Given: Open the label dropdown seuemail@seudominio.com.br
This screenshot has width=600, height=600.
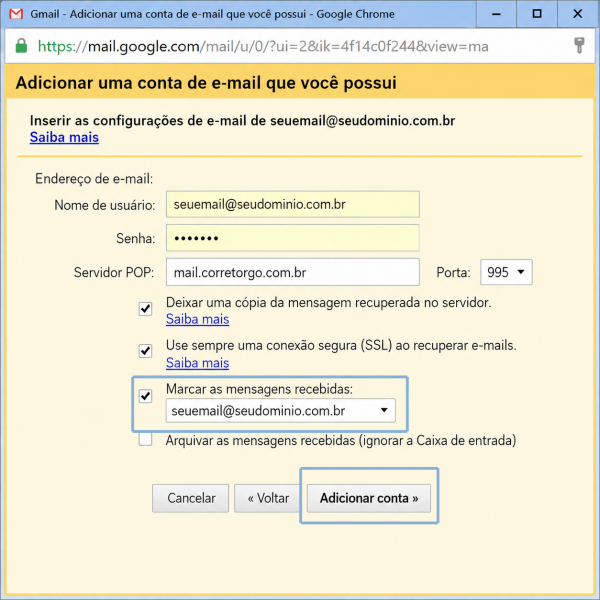Looking at the screenshot, I should [280, 411].
